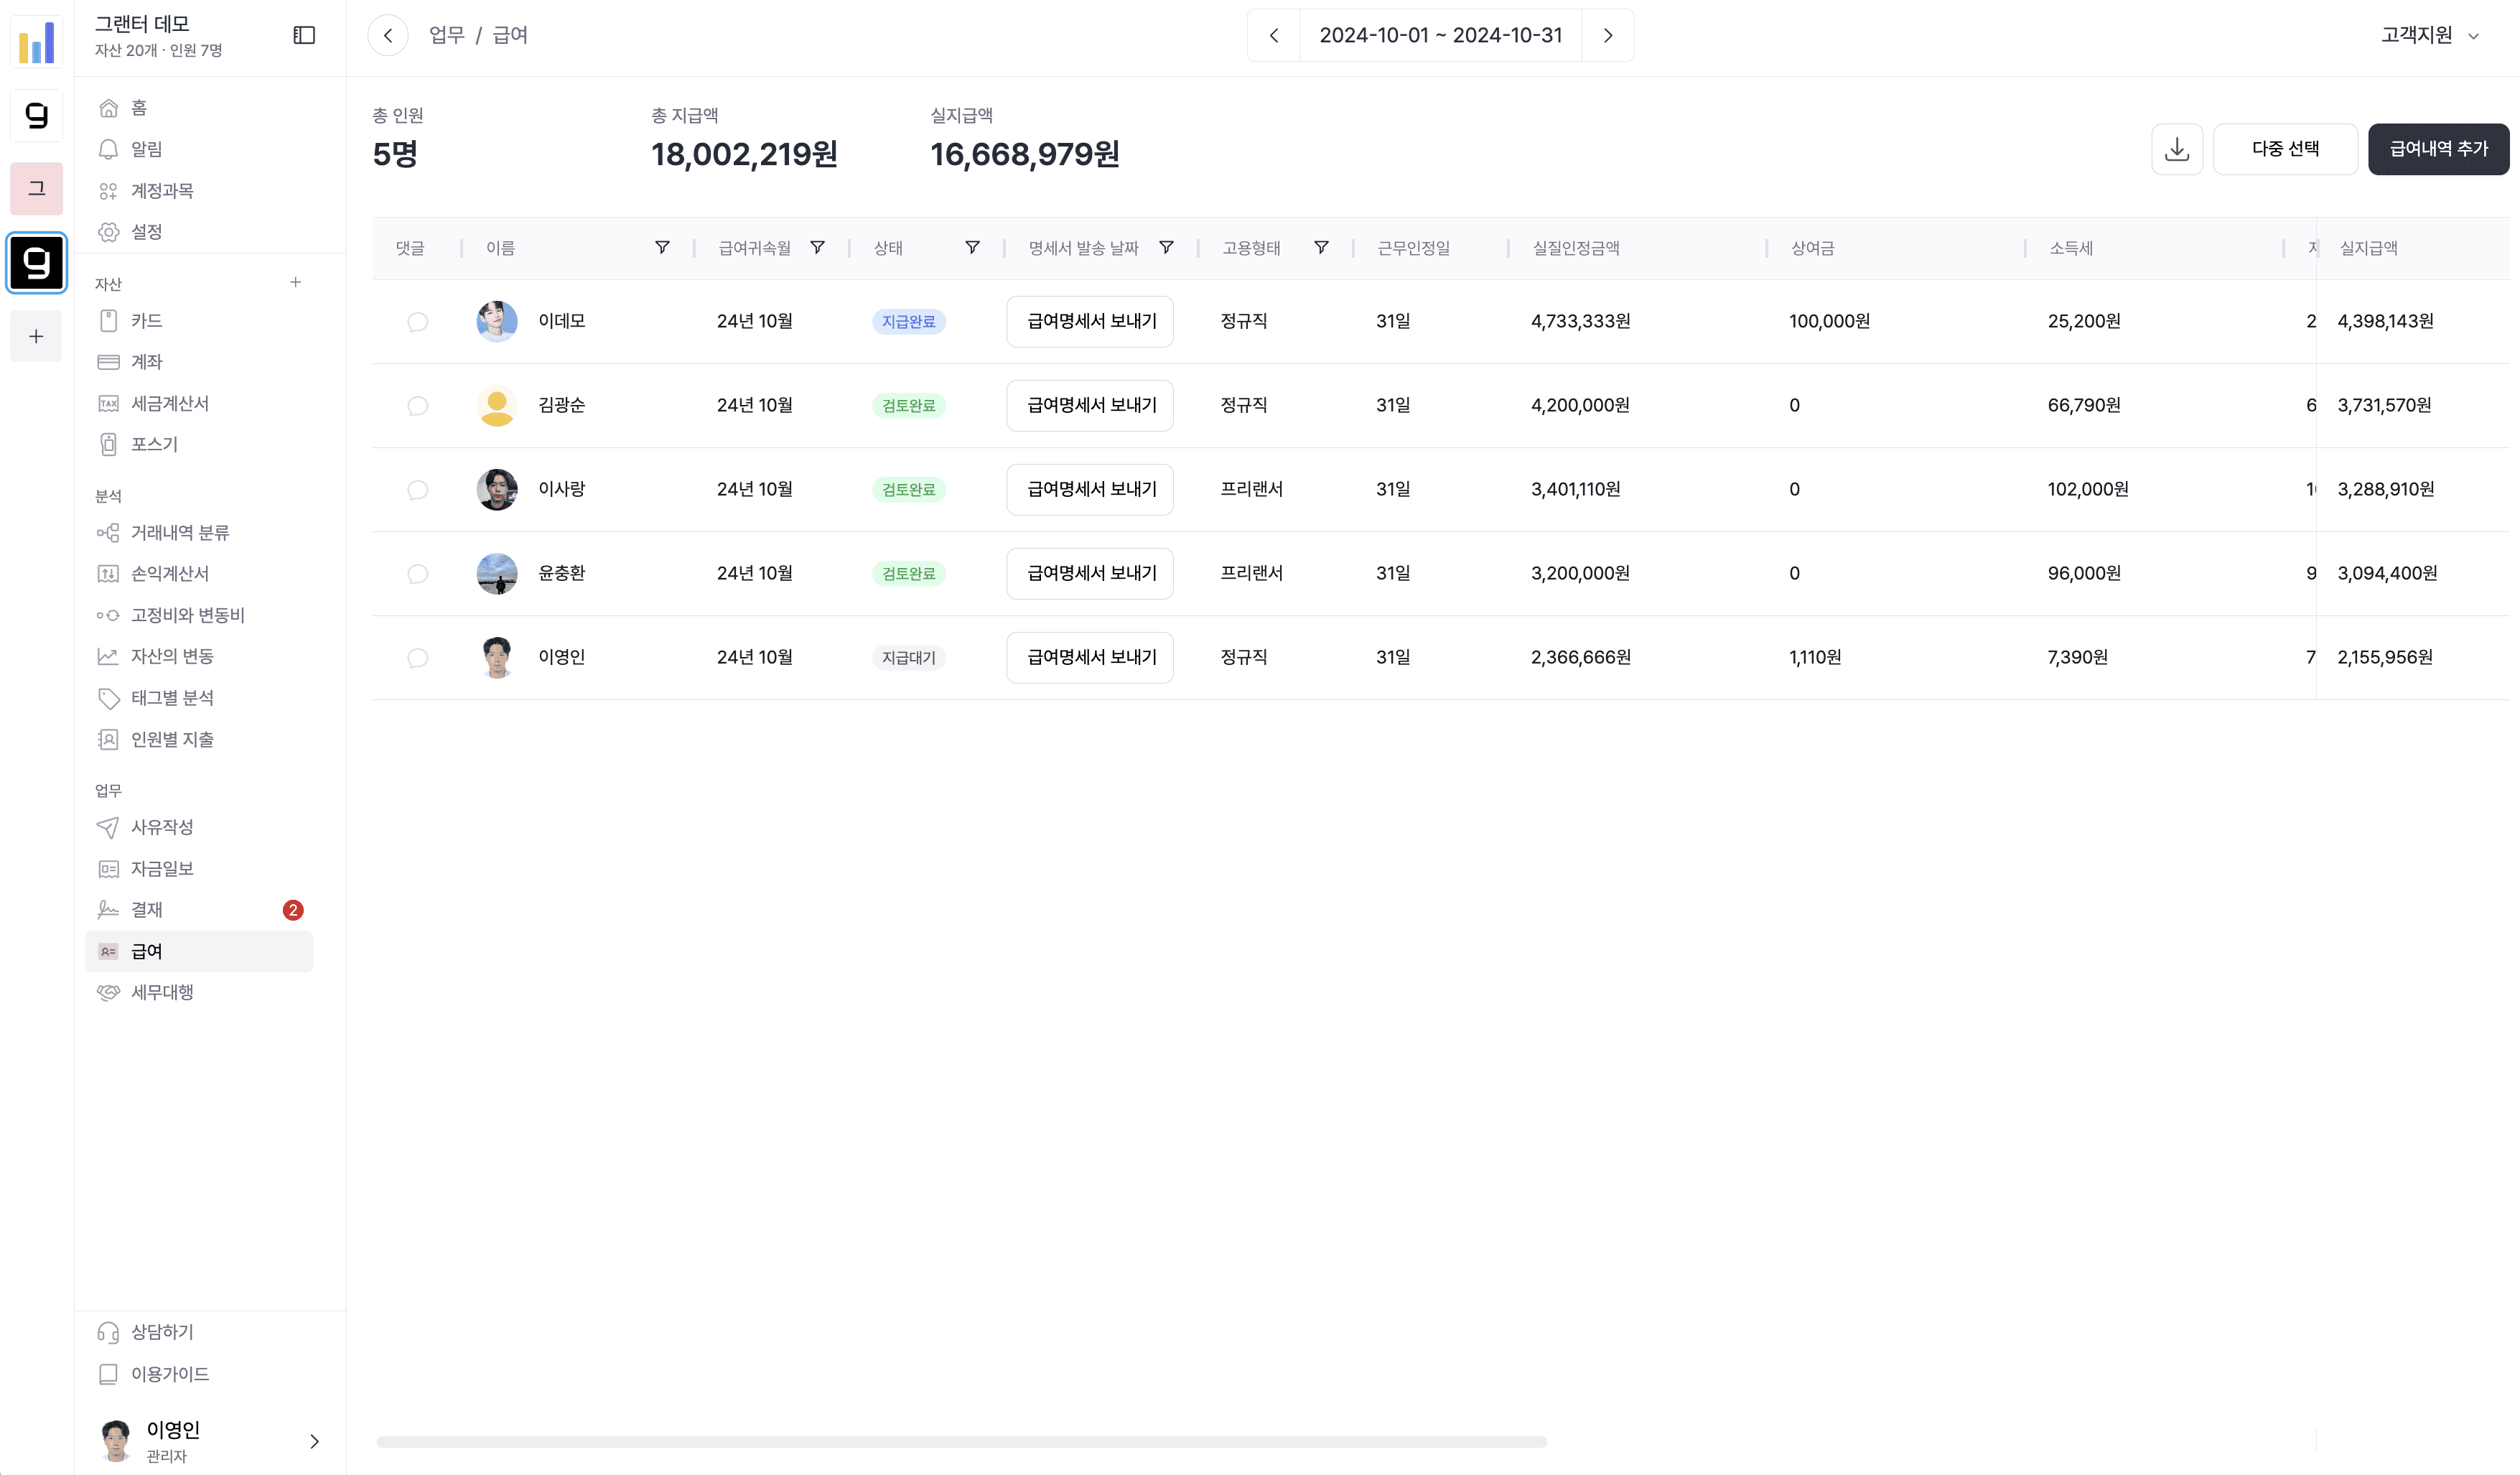The height and width of the screenshot is (1475, 2520).
Task: Collapse the sidebar panel icon
Action: [304, 35]
